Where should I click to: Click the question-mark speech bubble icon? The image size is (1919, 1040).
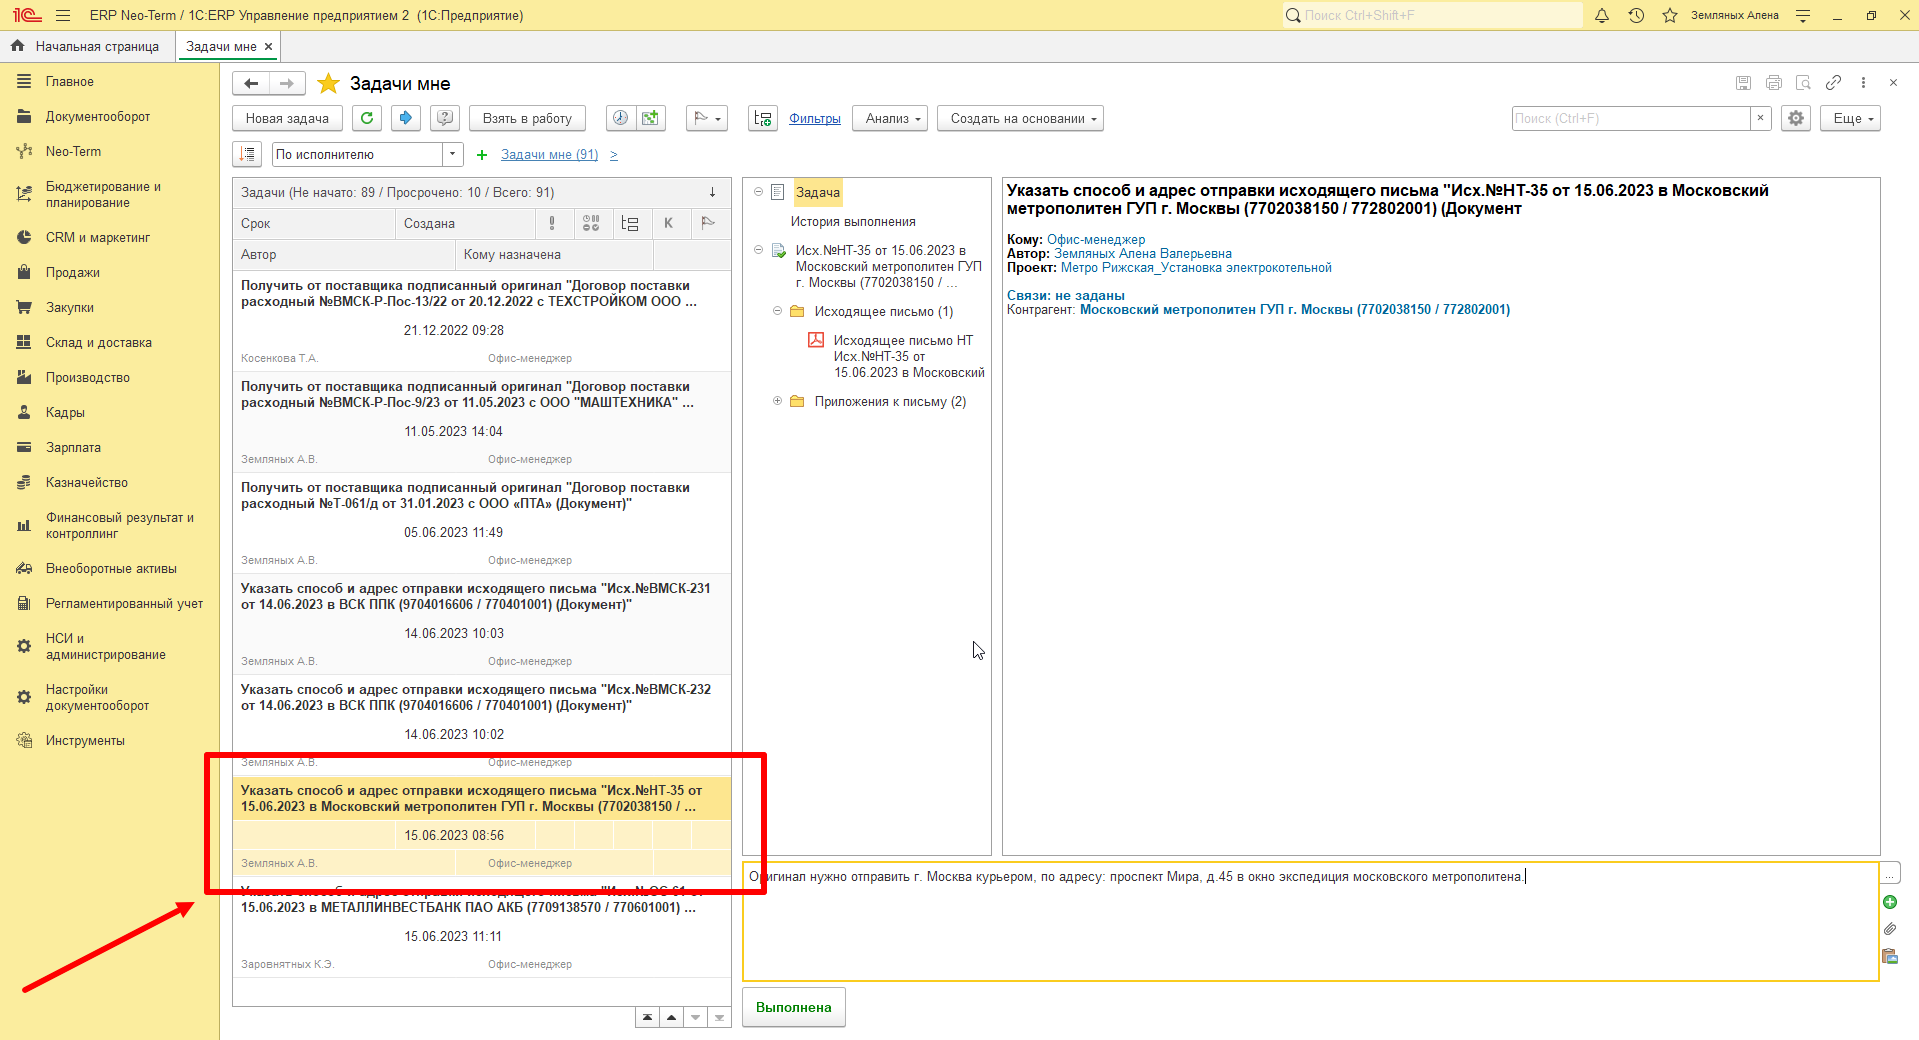445,118
